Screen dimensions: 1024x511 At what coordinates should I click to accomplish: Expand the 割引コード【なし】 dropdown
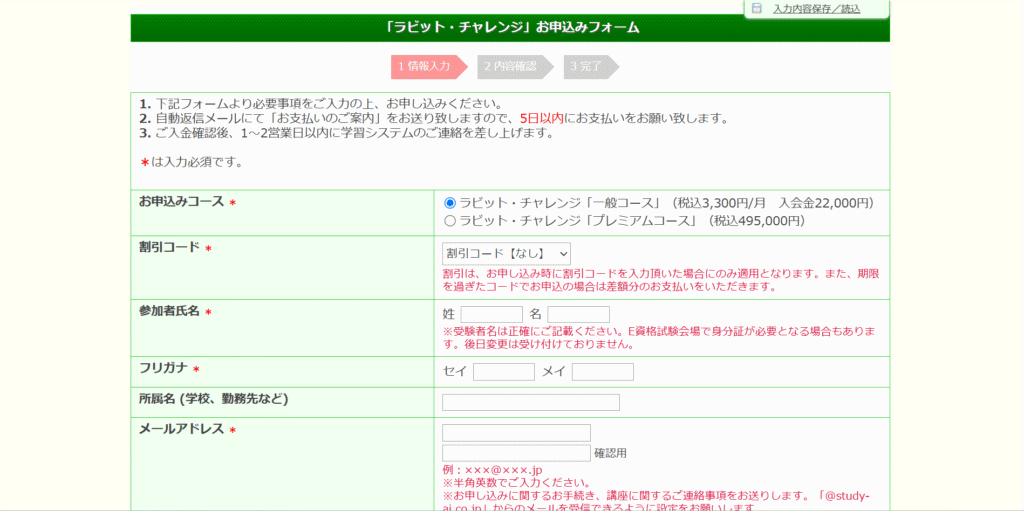tap(506, 254)
